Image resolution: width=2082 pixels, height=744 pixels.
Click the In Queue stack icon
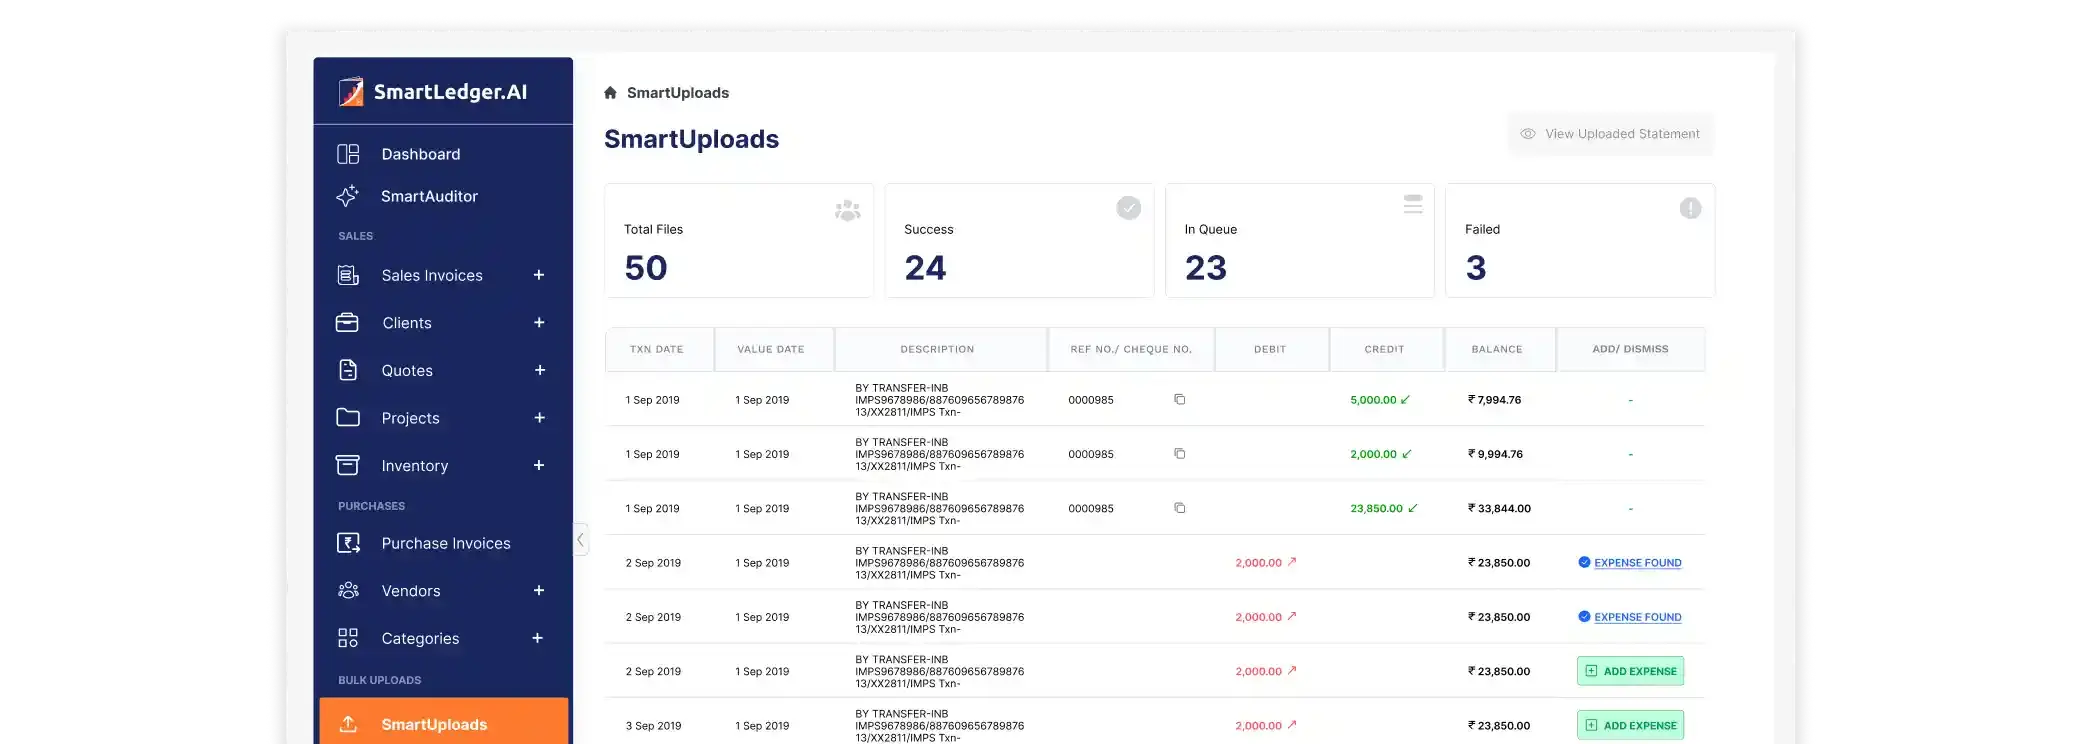1413,204
